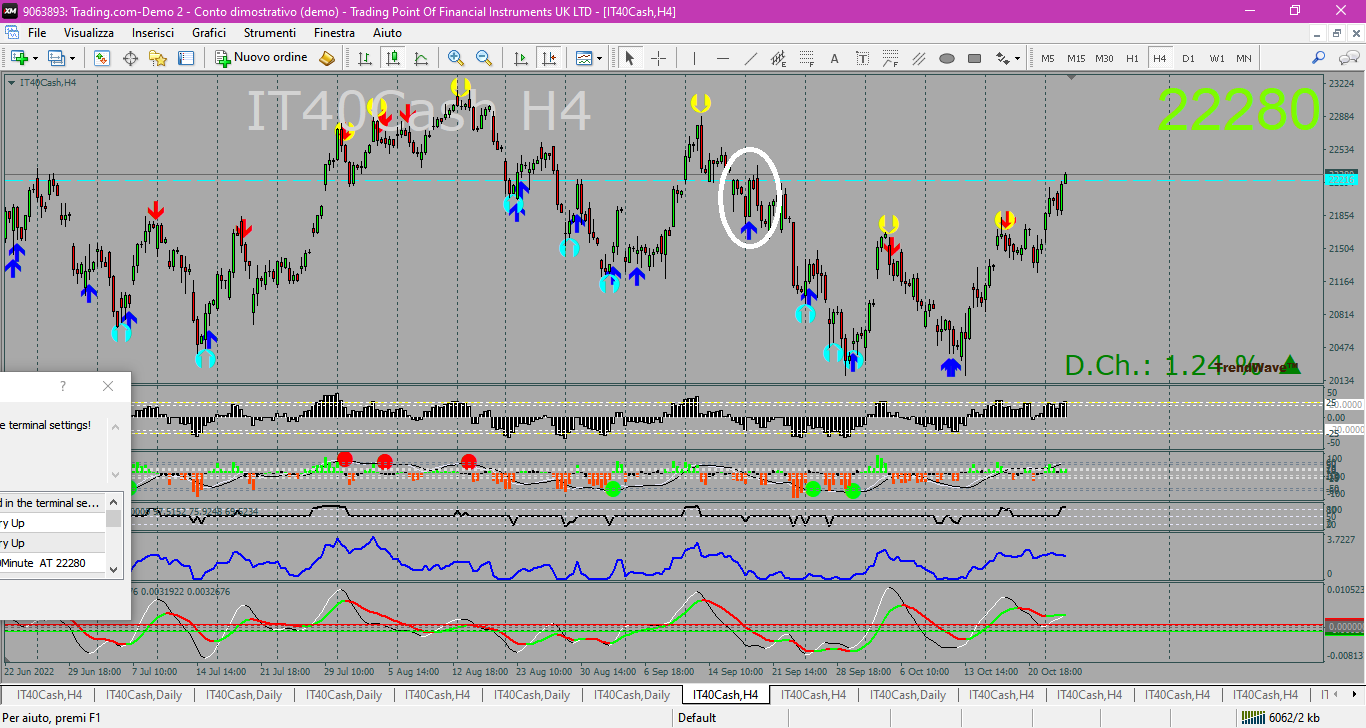The width and height of the screenshot is (1366, 728).
Task: Open the new chart toolbar icon
Action: 18,58
